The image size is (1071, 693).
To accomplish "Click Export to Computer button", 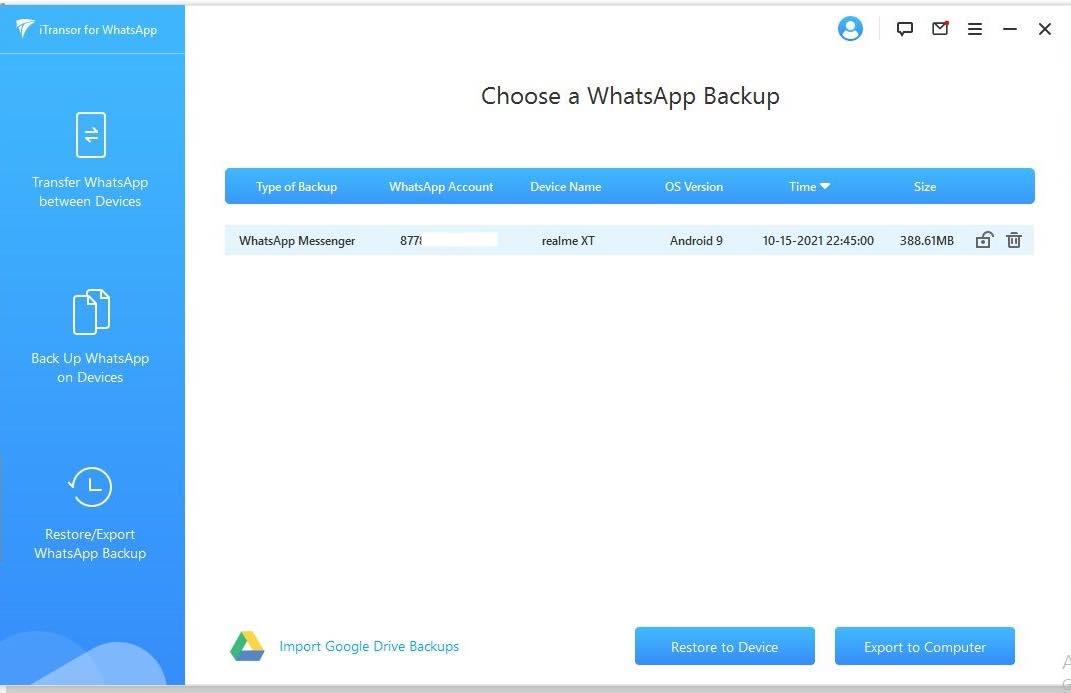I will 925,646.
